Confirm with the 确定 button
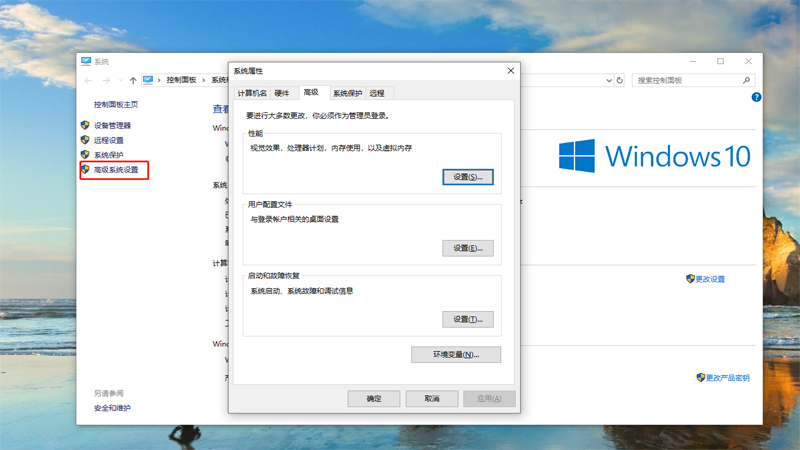The height and width of the screenshot is (450, 800). (374, 398)
